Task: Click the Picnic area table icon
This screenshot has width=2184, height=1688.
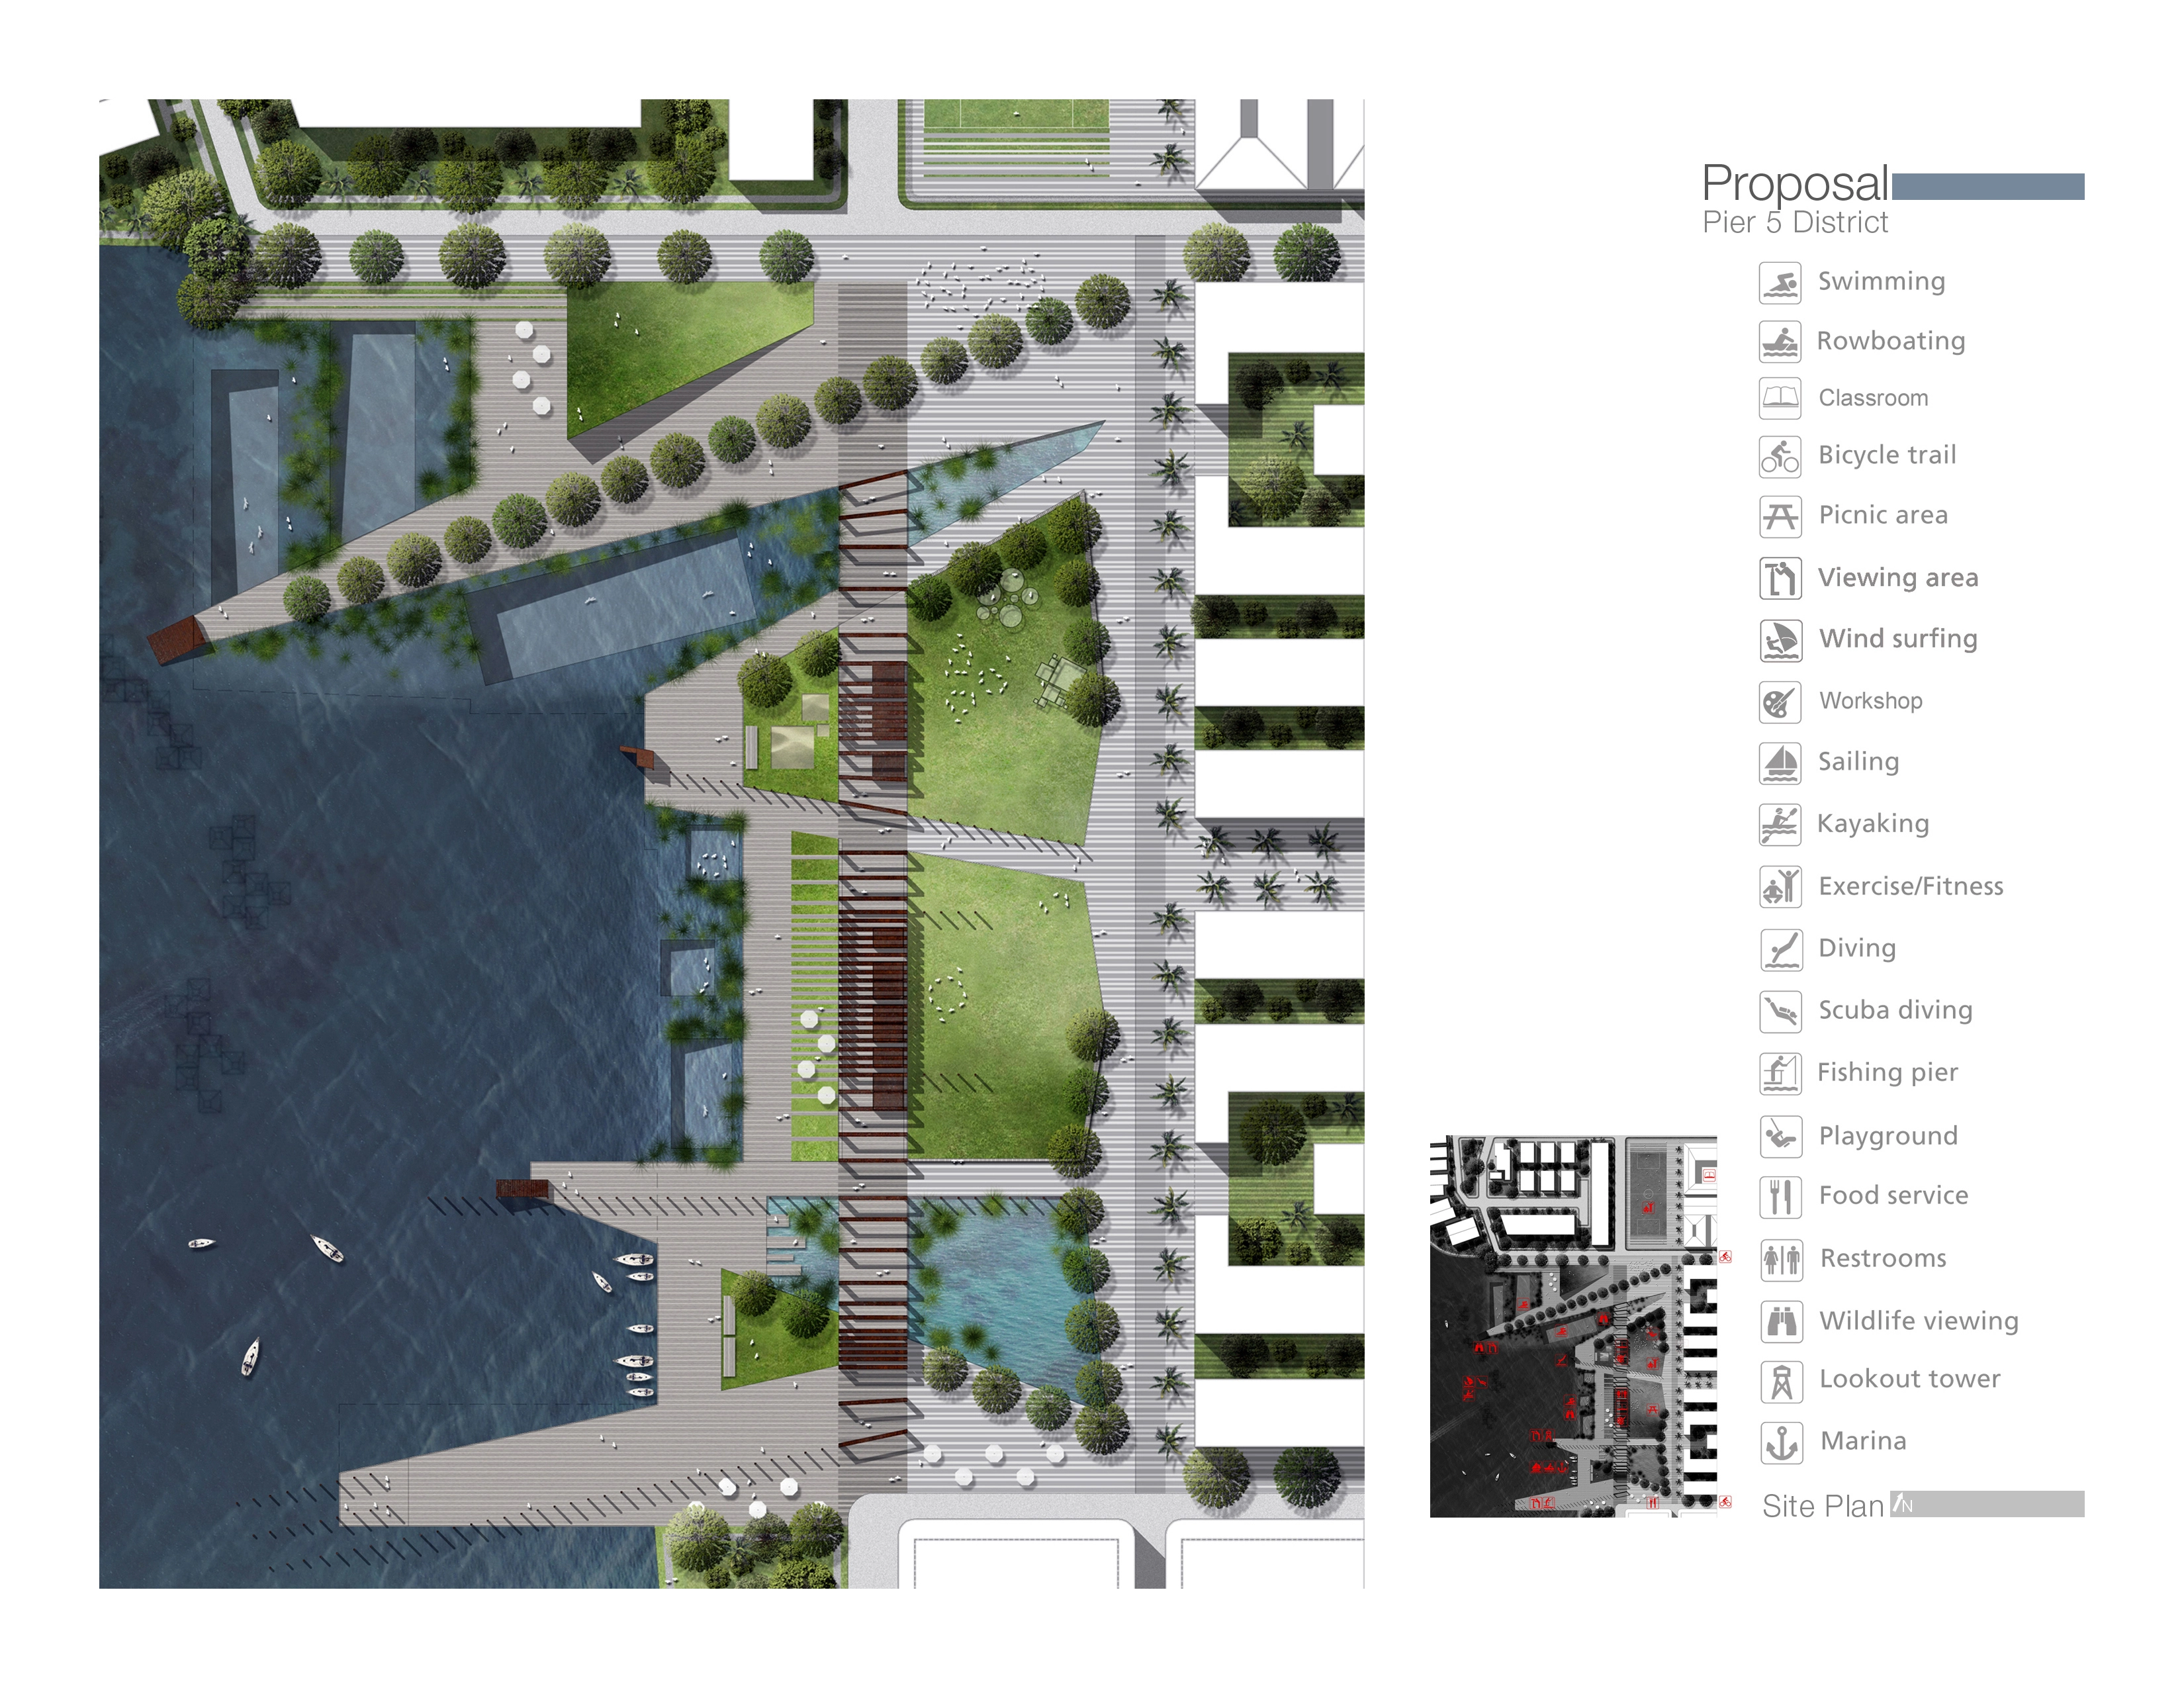Action: pyautogui.click(x=1780, y=517)
